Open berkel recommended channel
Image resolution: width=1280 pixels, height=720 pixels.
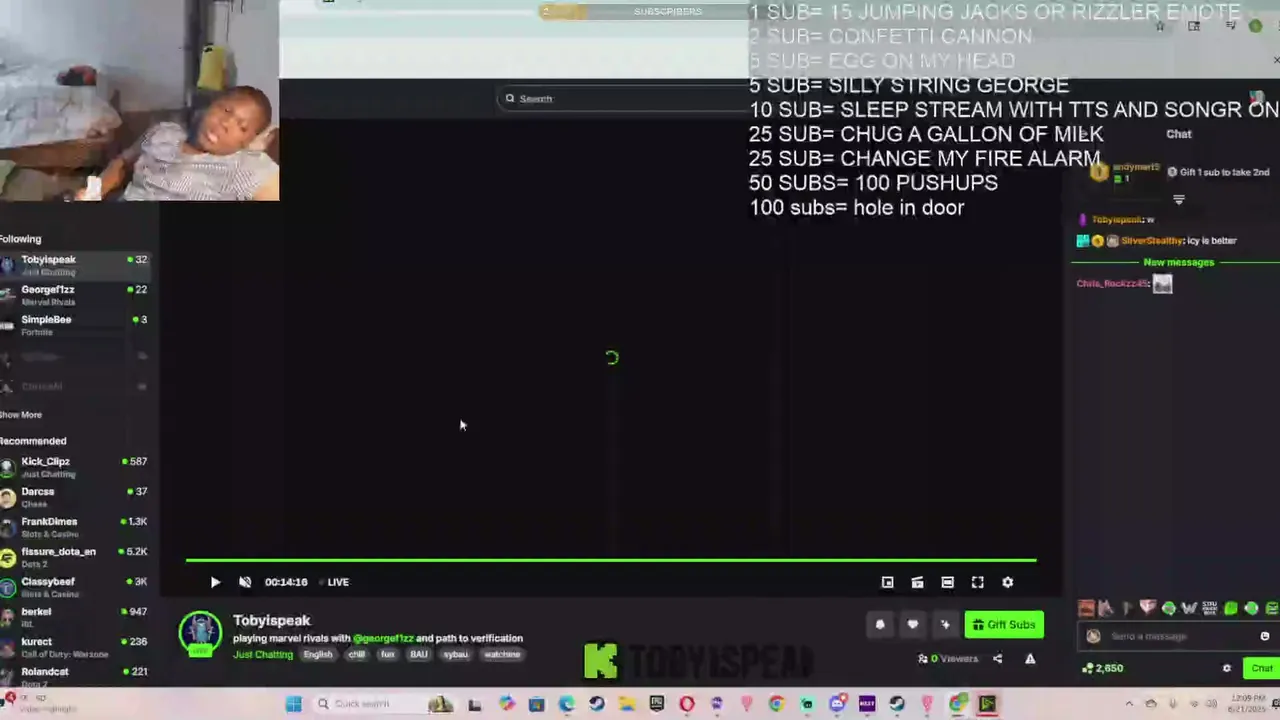75,617
